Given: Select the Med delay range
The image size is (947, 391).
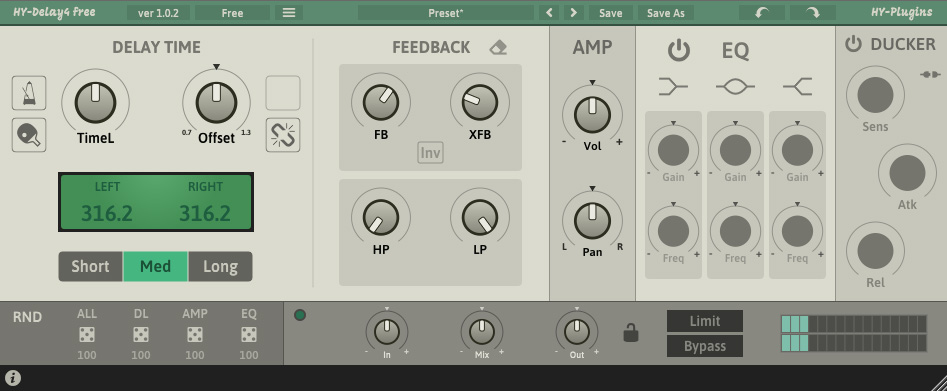Looking at the screenshot, I should tap(155, 267).
